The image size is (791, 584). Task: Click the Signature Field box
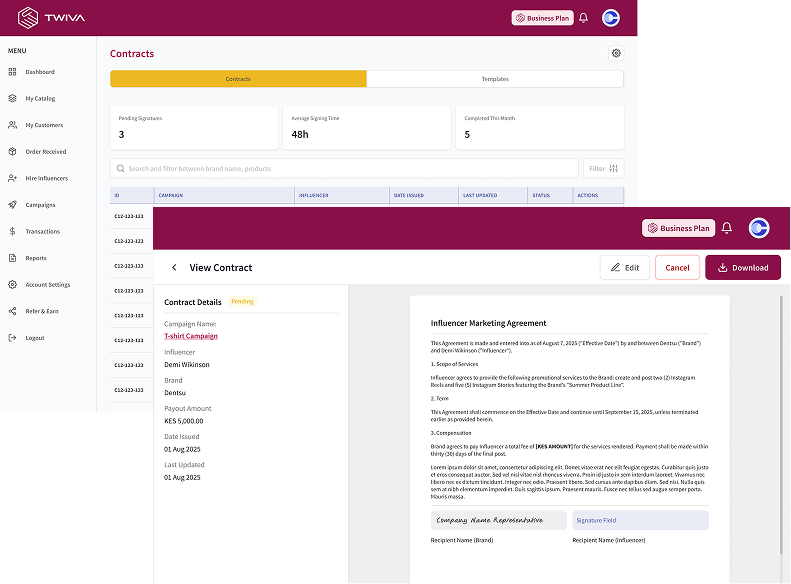click(640, 520)
